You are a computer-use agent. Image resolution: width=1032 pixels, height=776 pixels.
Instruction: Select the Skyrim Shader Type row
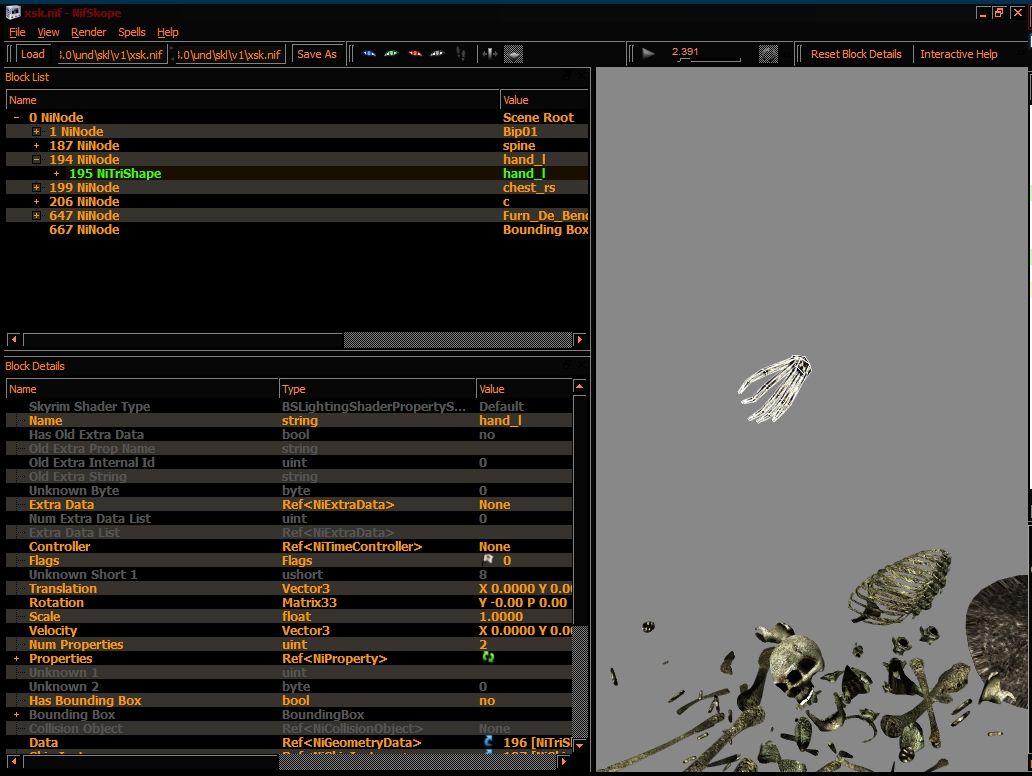pyautogui.click(x=289, y=407)
